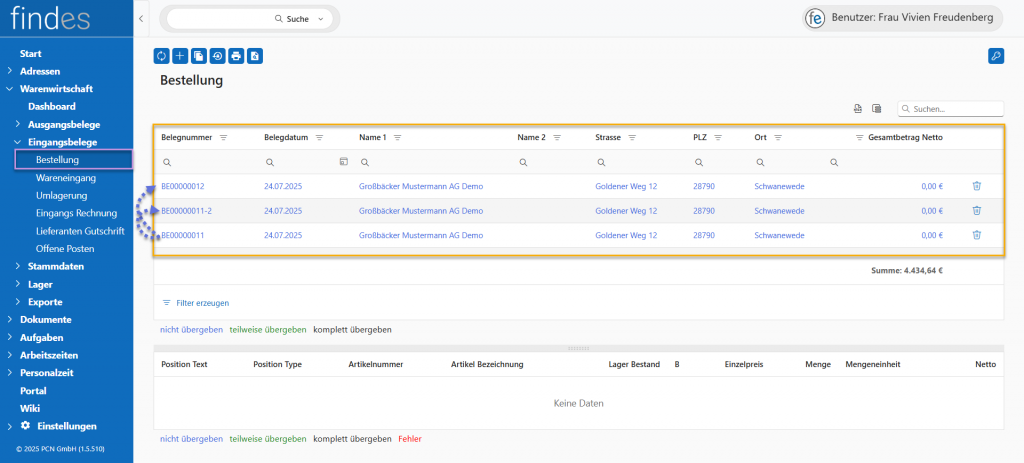Click the refresh icon above Bestellung
Viewport: 1024px width, 463px height.
click(x=162, y=56)
